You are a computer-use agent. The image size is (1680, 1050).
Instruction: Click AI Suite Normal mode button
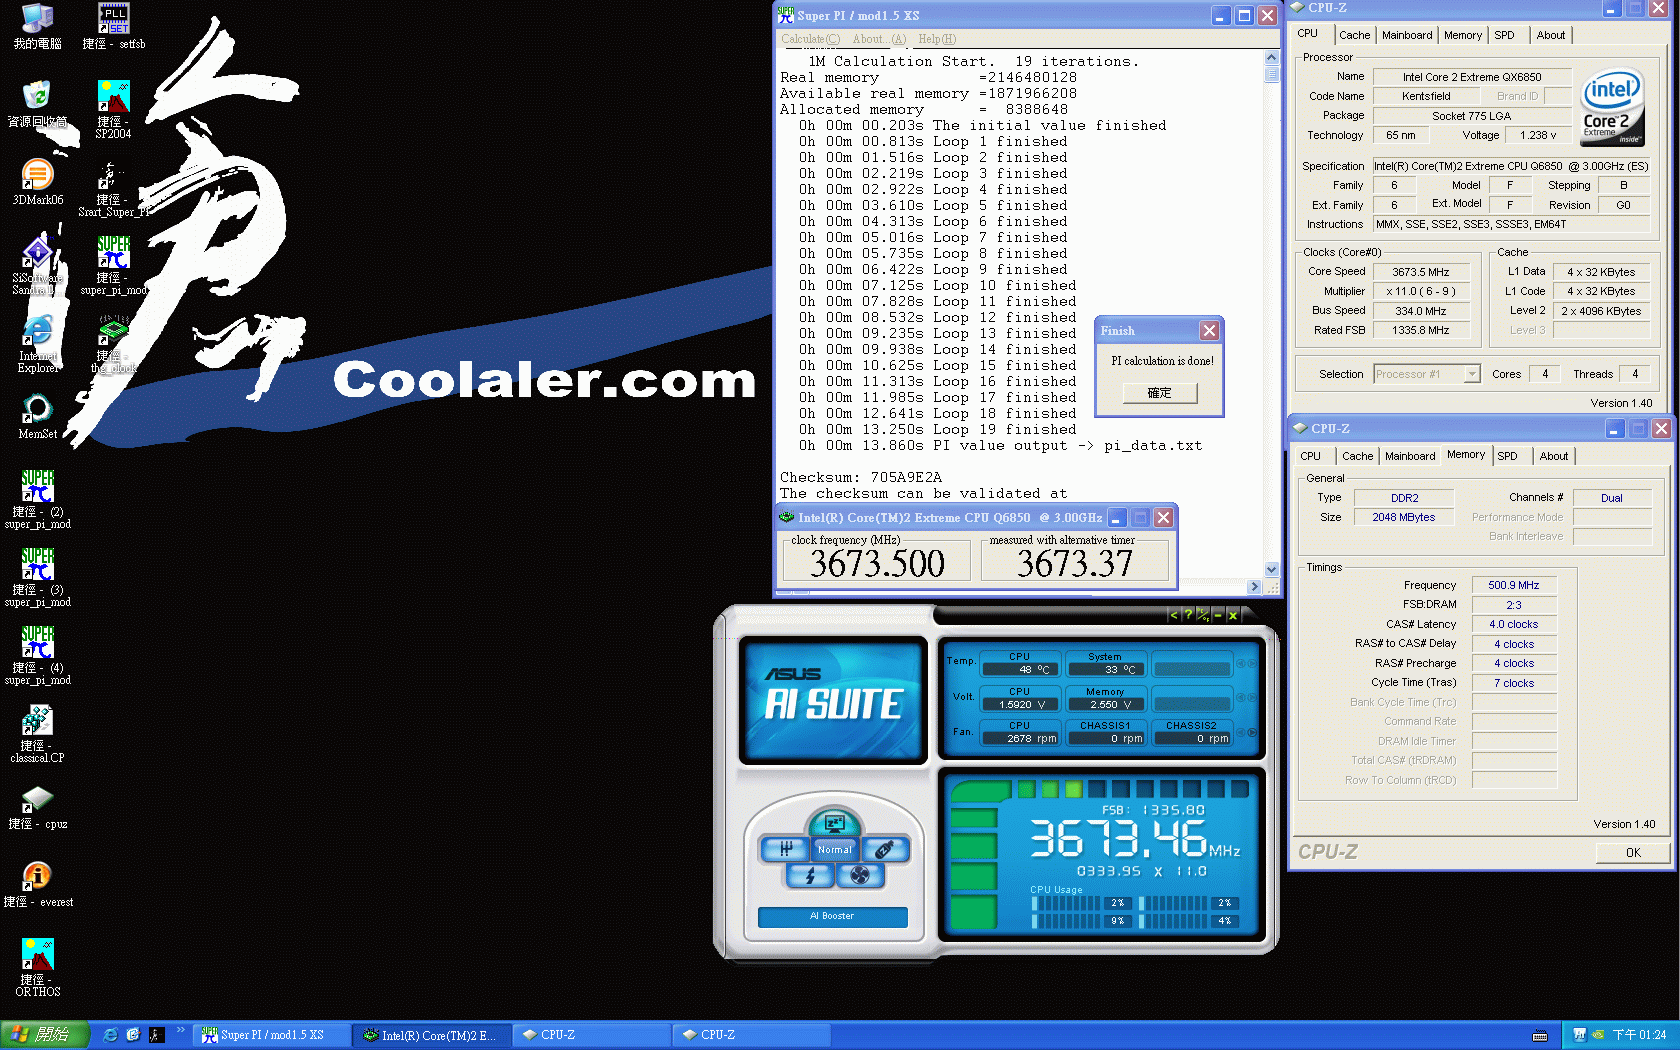834,849
